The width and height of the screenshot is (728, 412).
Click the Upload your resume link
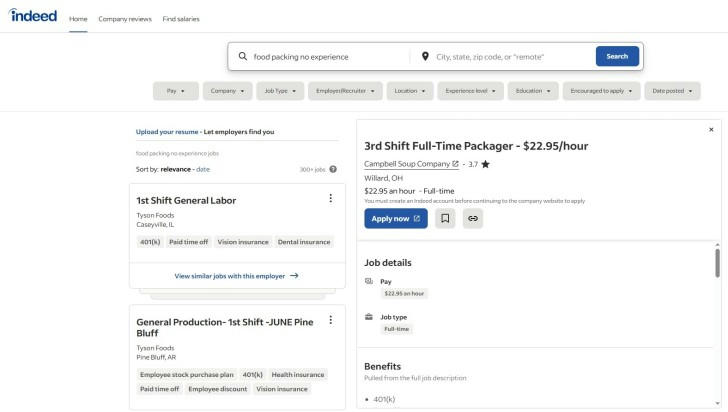167,132
